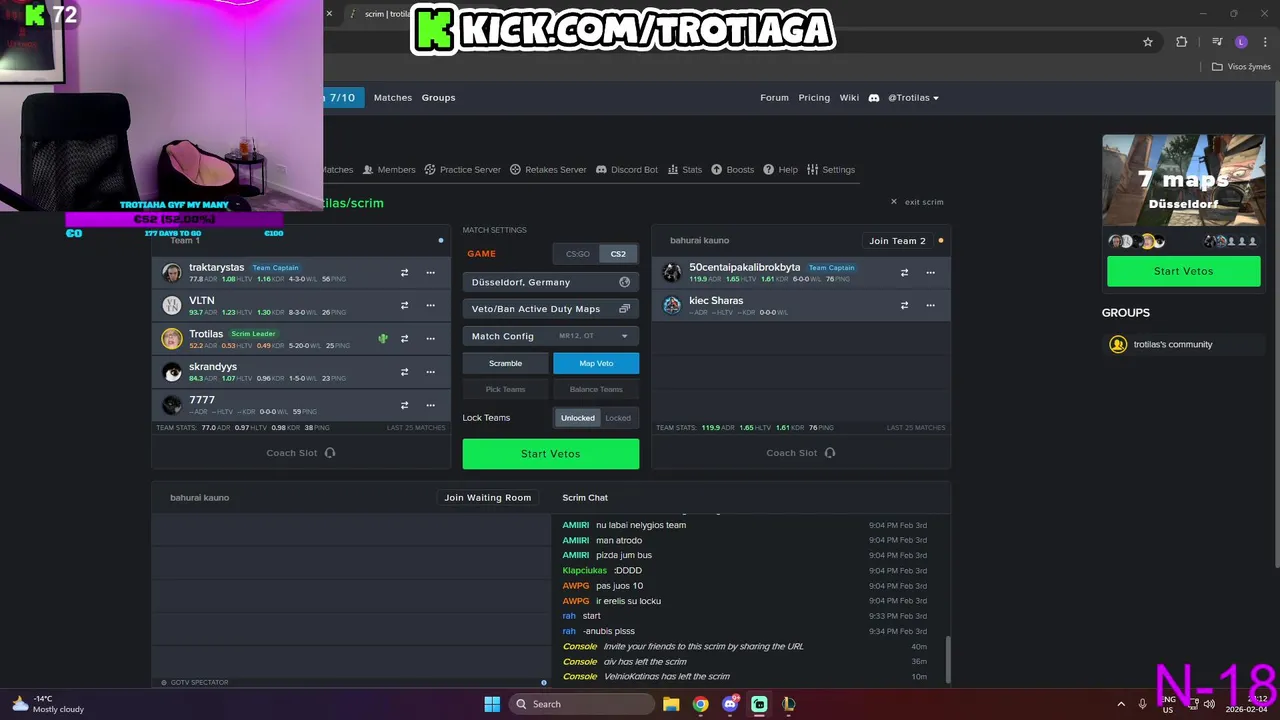The height and width of the screenshot is (720, 1280).
Task: Click the globe icon in the Düsseldorf field
Action: pos(624,282)
